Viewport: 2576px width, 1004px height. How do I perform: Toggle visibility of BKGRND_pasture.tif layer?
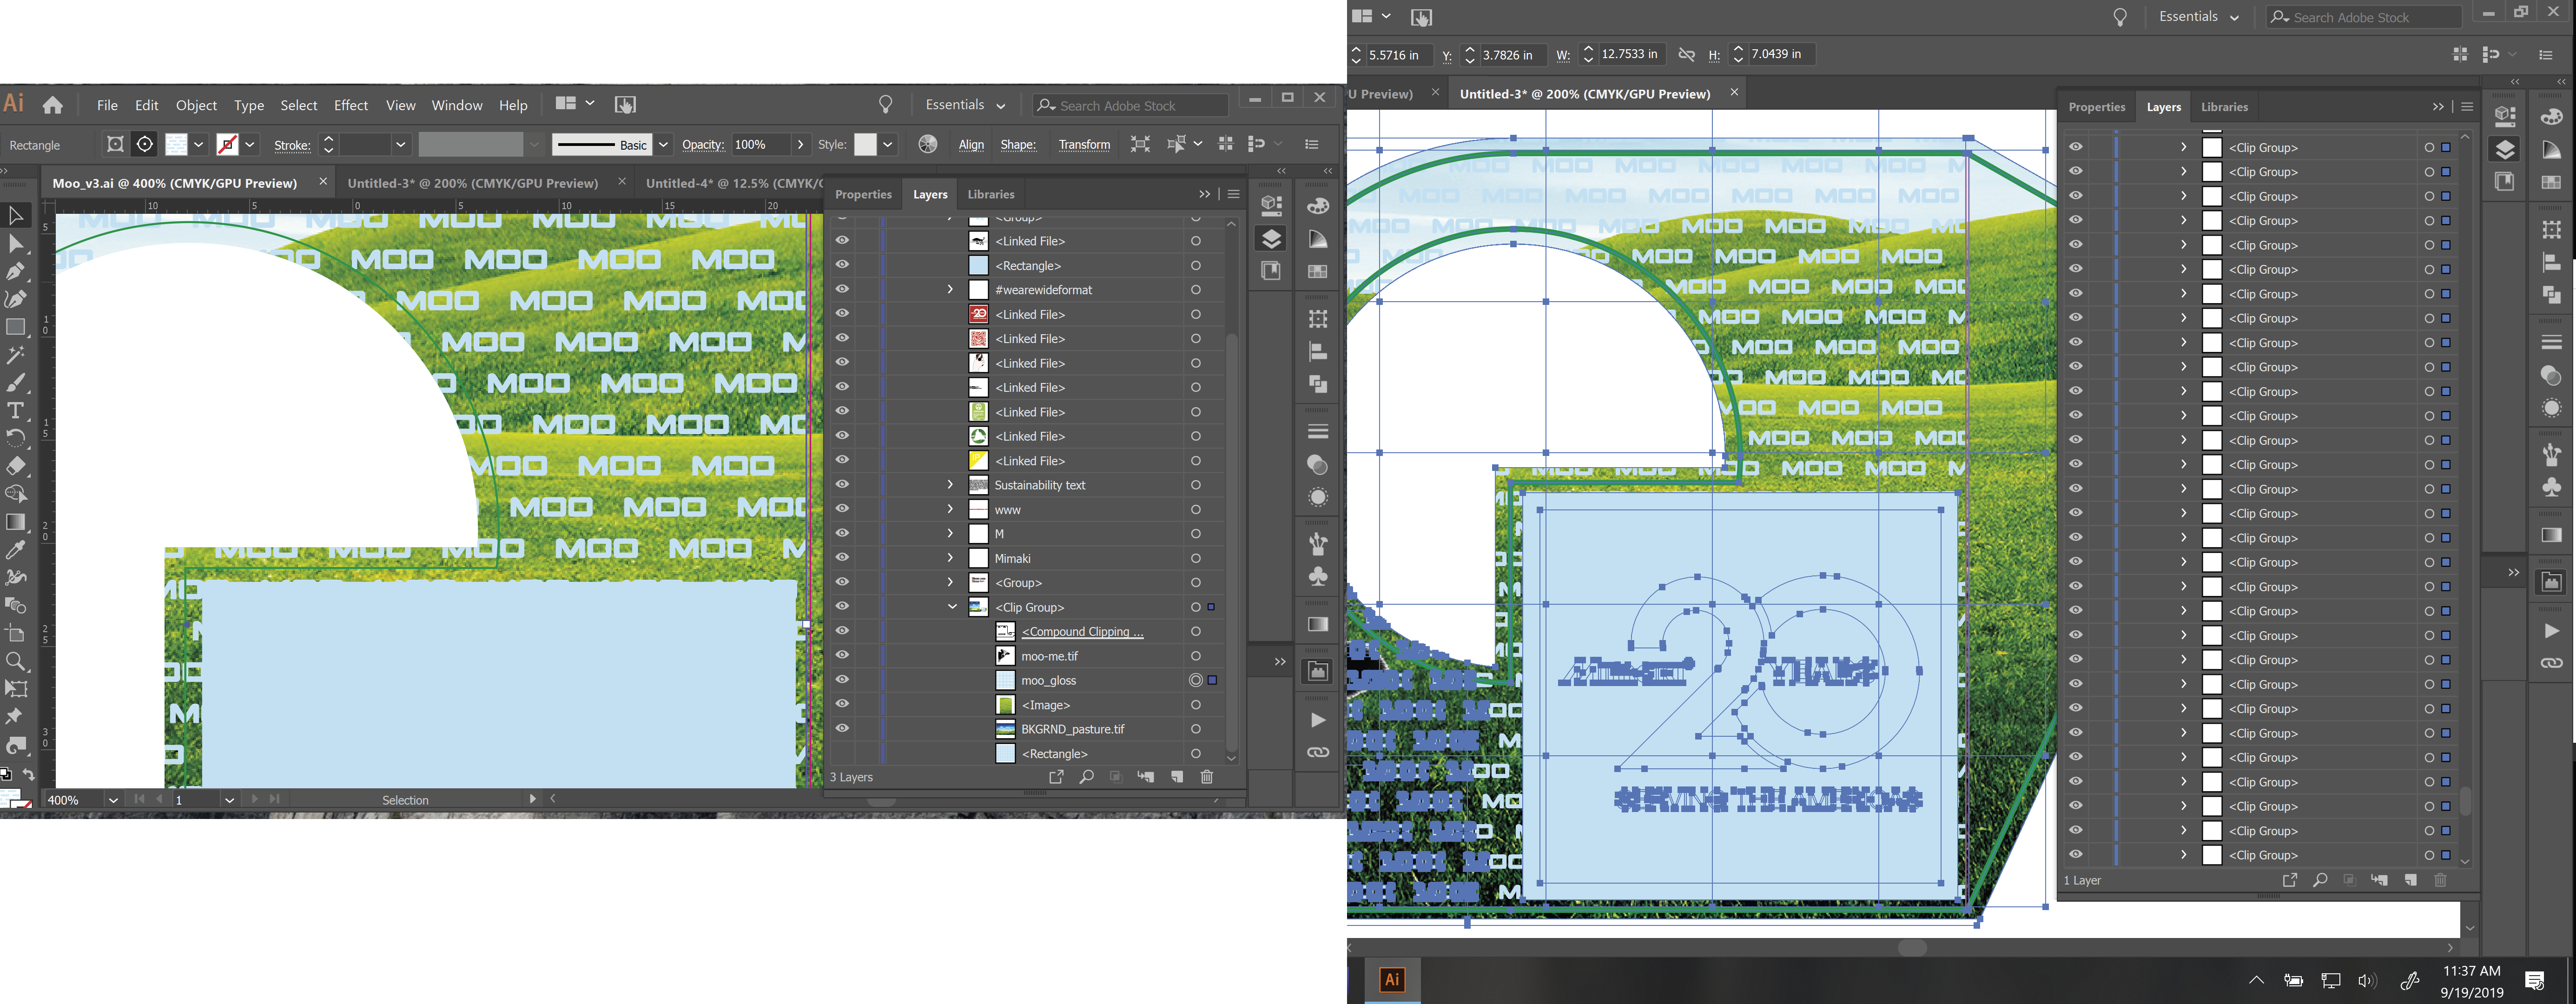tap(842, 729)
